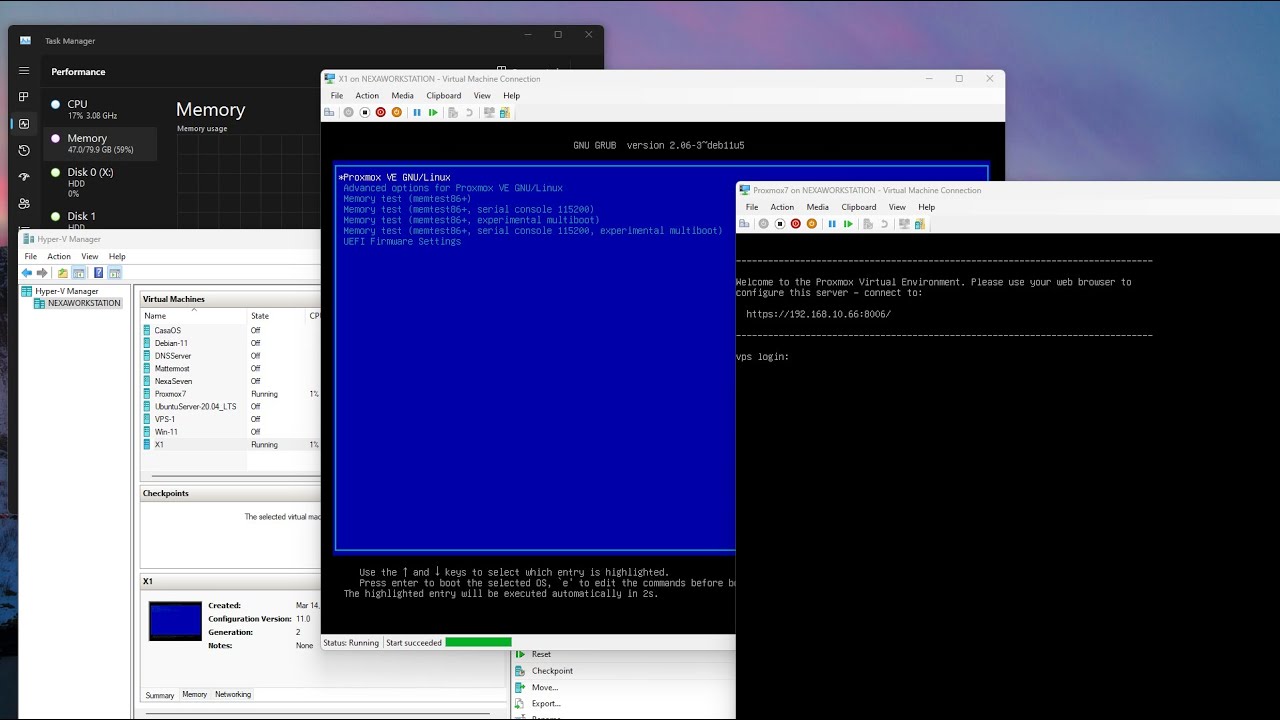Image resolution: width=1280 pixels, height=720 pixels.
Task: Select CasaOS virtual machine row
Action: (230, 330)
